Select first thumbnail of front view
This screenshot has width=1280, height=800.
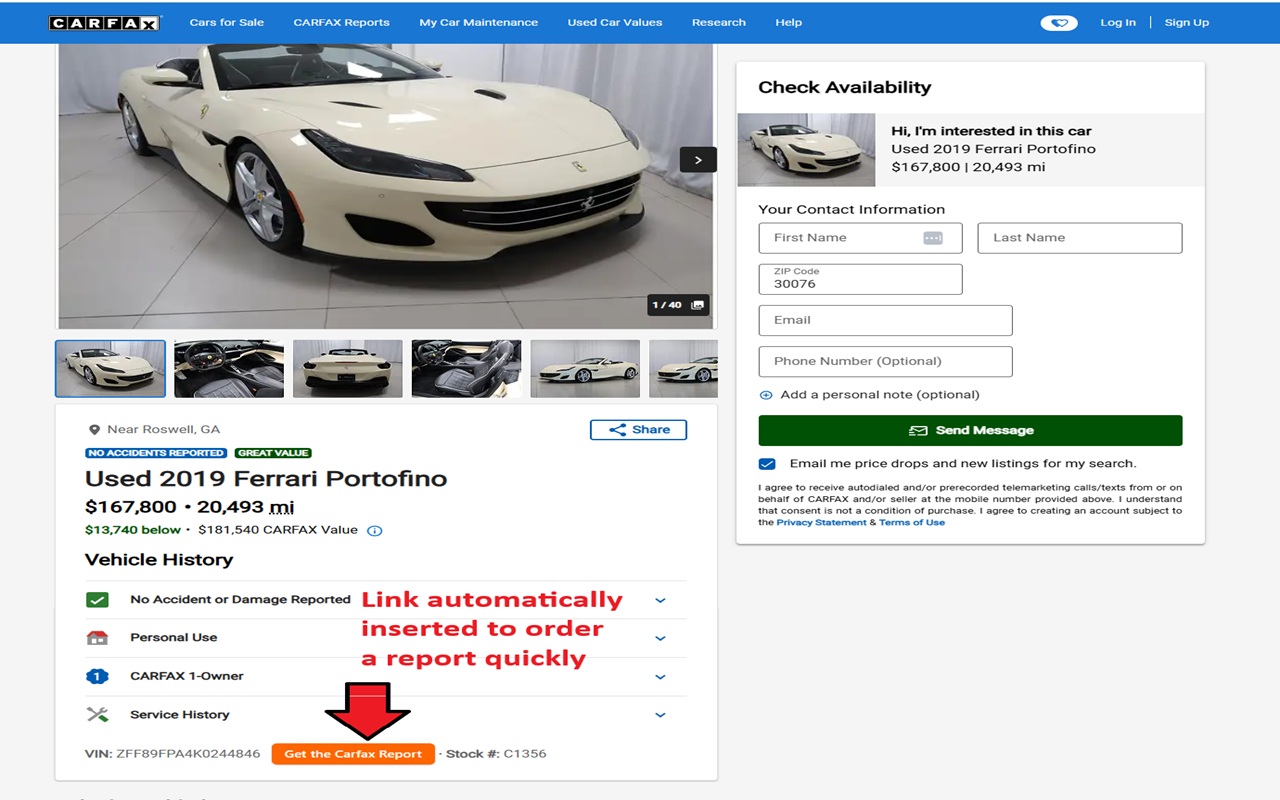(x=110, y=369)
